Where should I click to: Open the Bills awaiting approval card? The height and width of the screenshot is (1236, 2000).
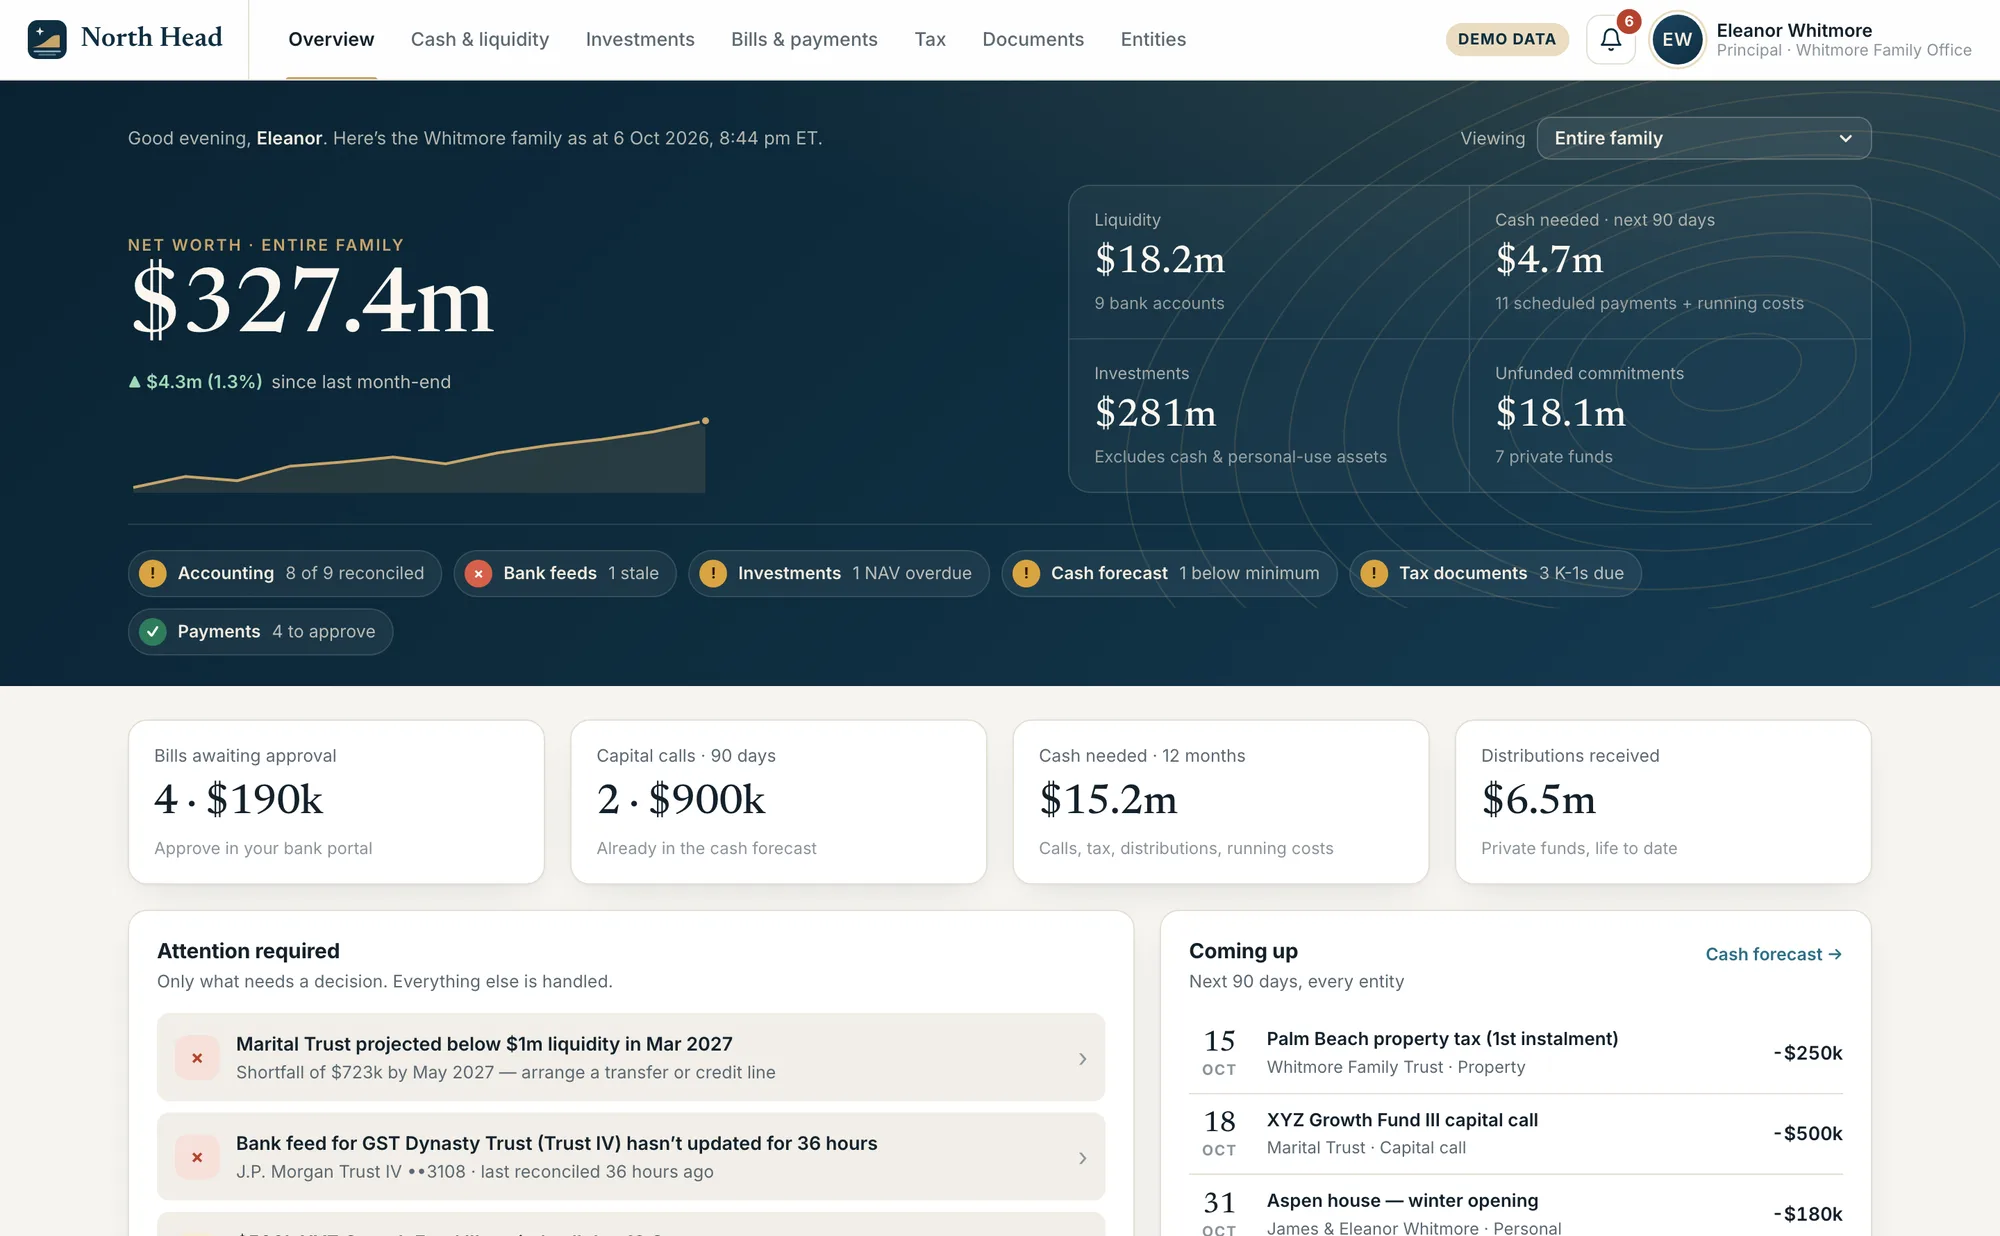[x=336, y=802]
